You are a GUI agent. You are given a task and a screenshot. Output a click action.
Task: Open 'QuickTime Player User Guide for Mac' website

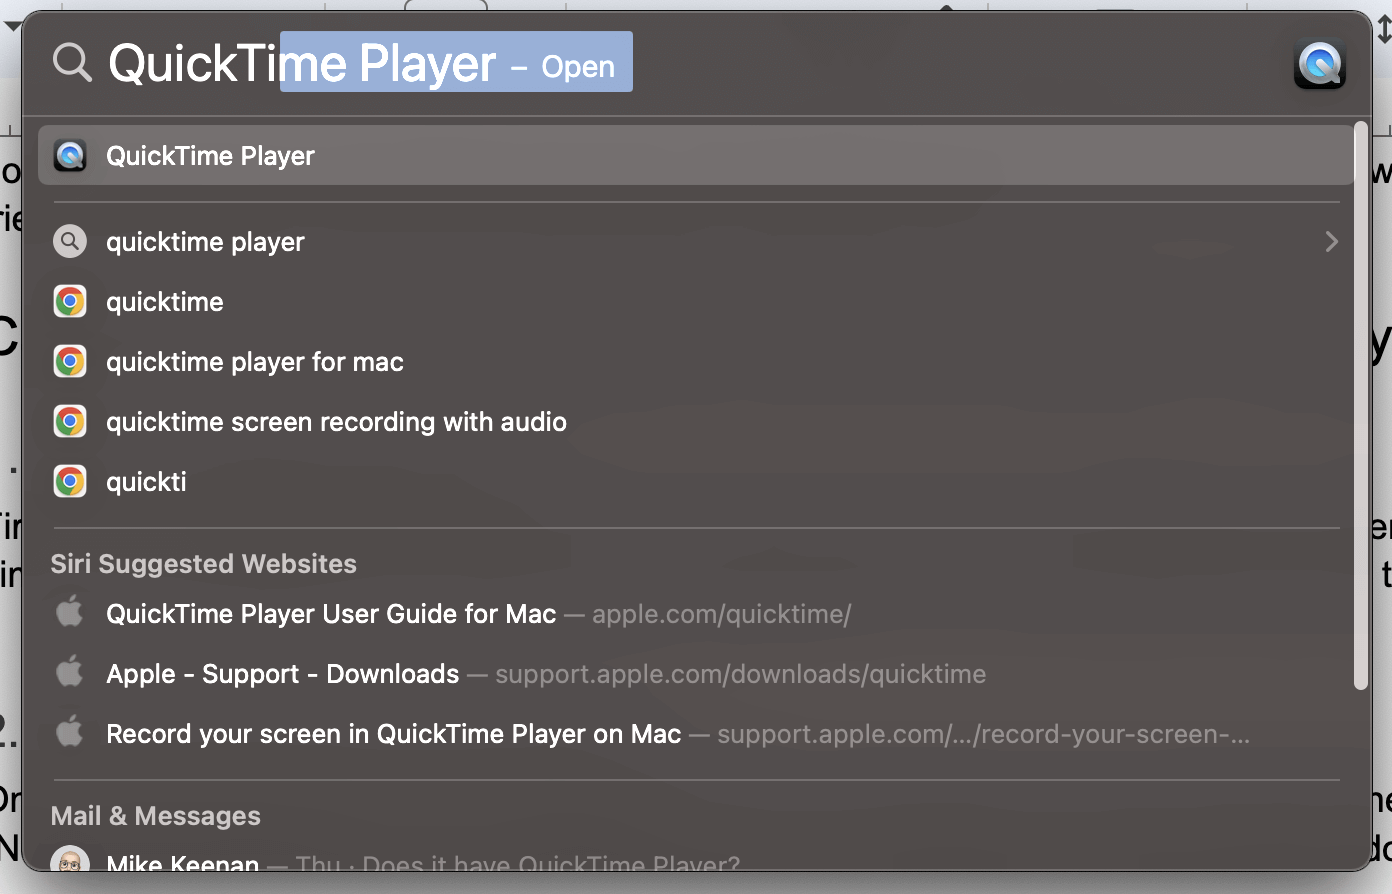[696, 614]
